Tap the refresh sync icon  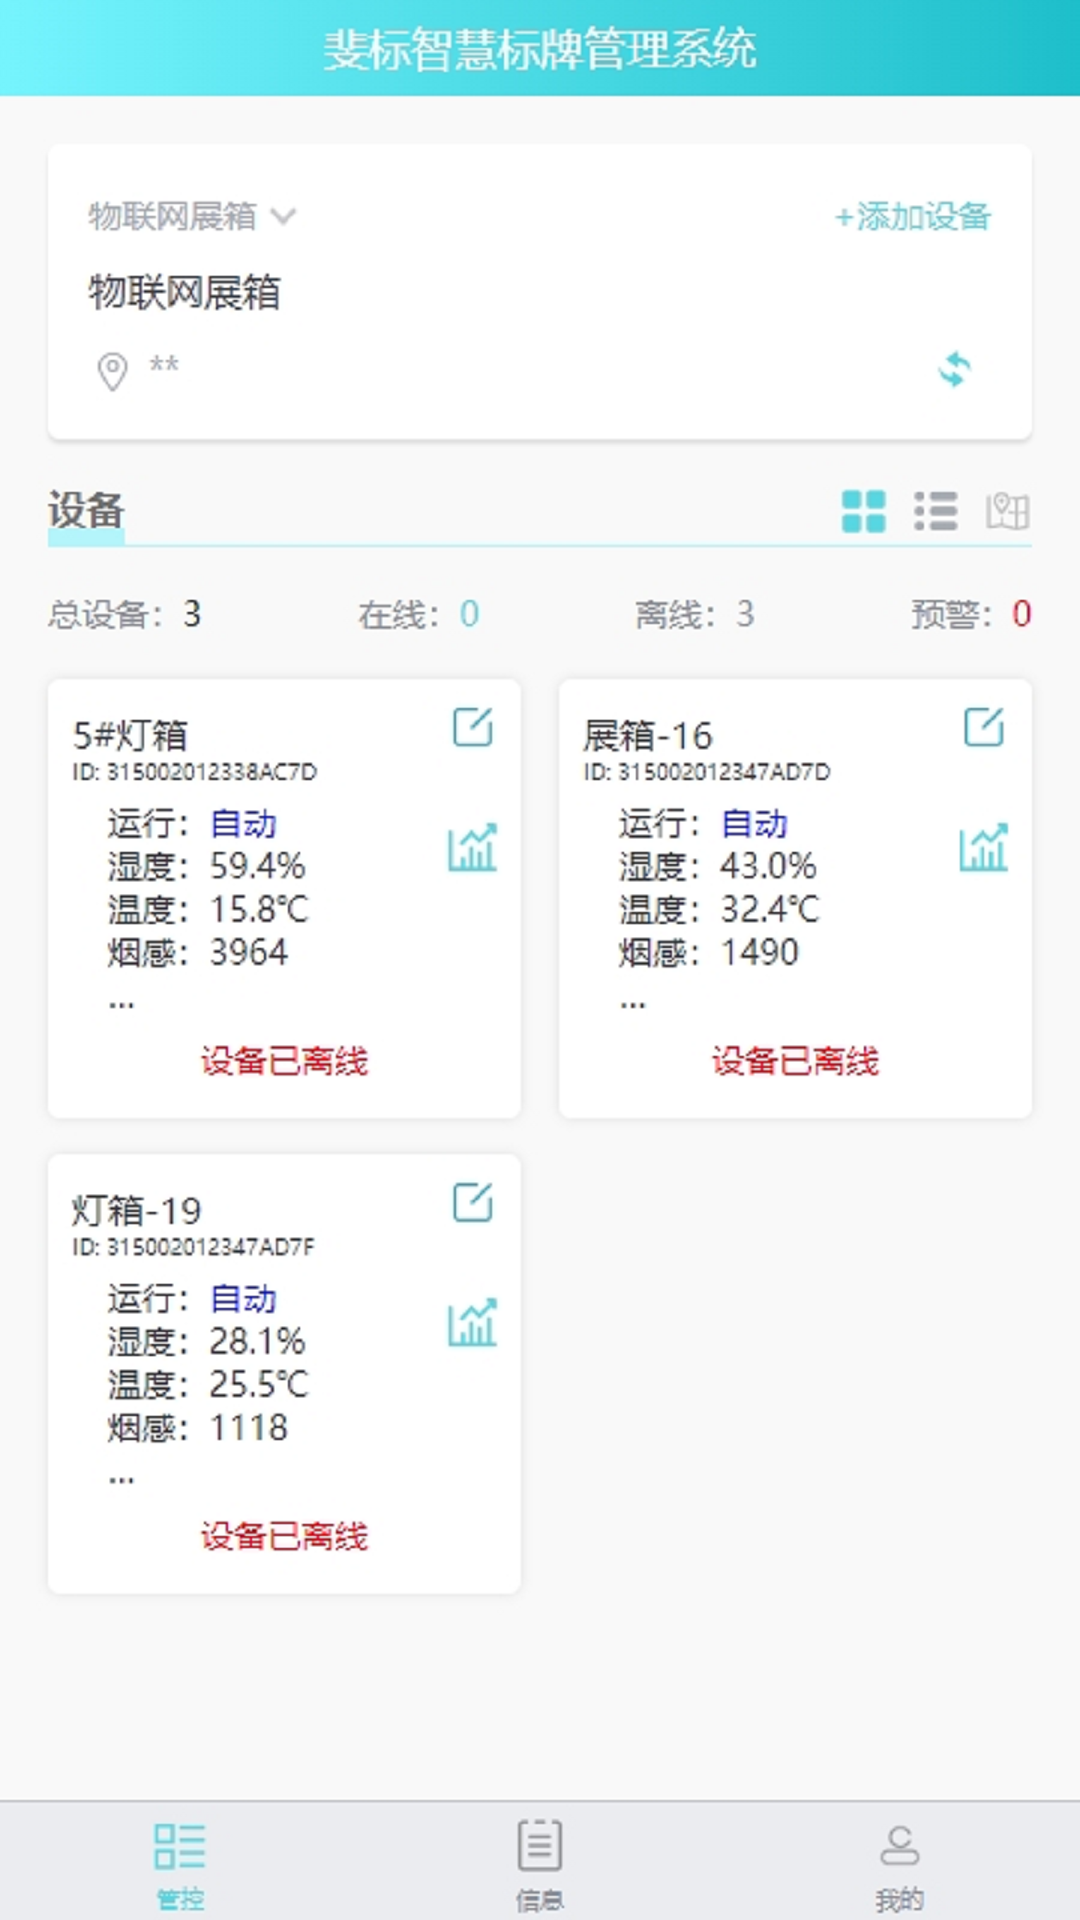tap(954, 369)
